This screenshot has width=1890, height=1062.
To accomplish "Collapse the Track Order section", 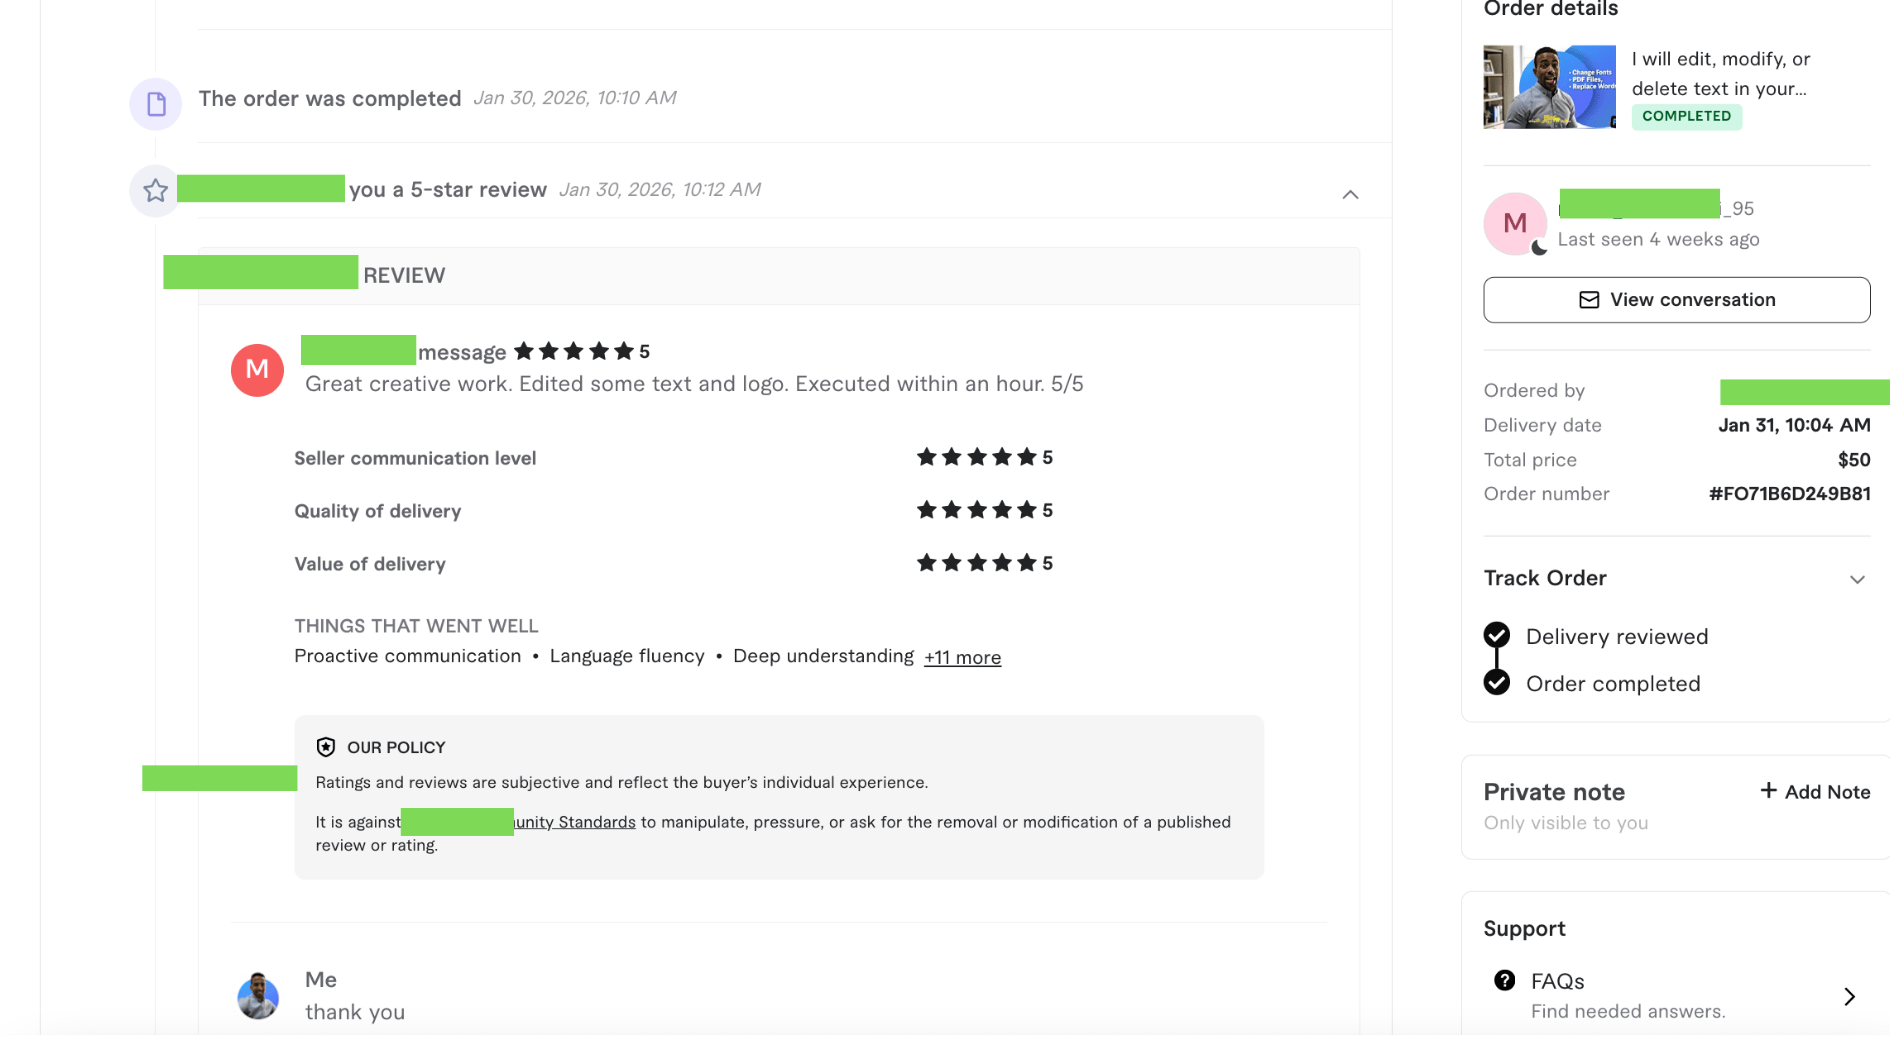I will pyautogui.click(x=1857, y=579).
